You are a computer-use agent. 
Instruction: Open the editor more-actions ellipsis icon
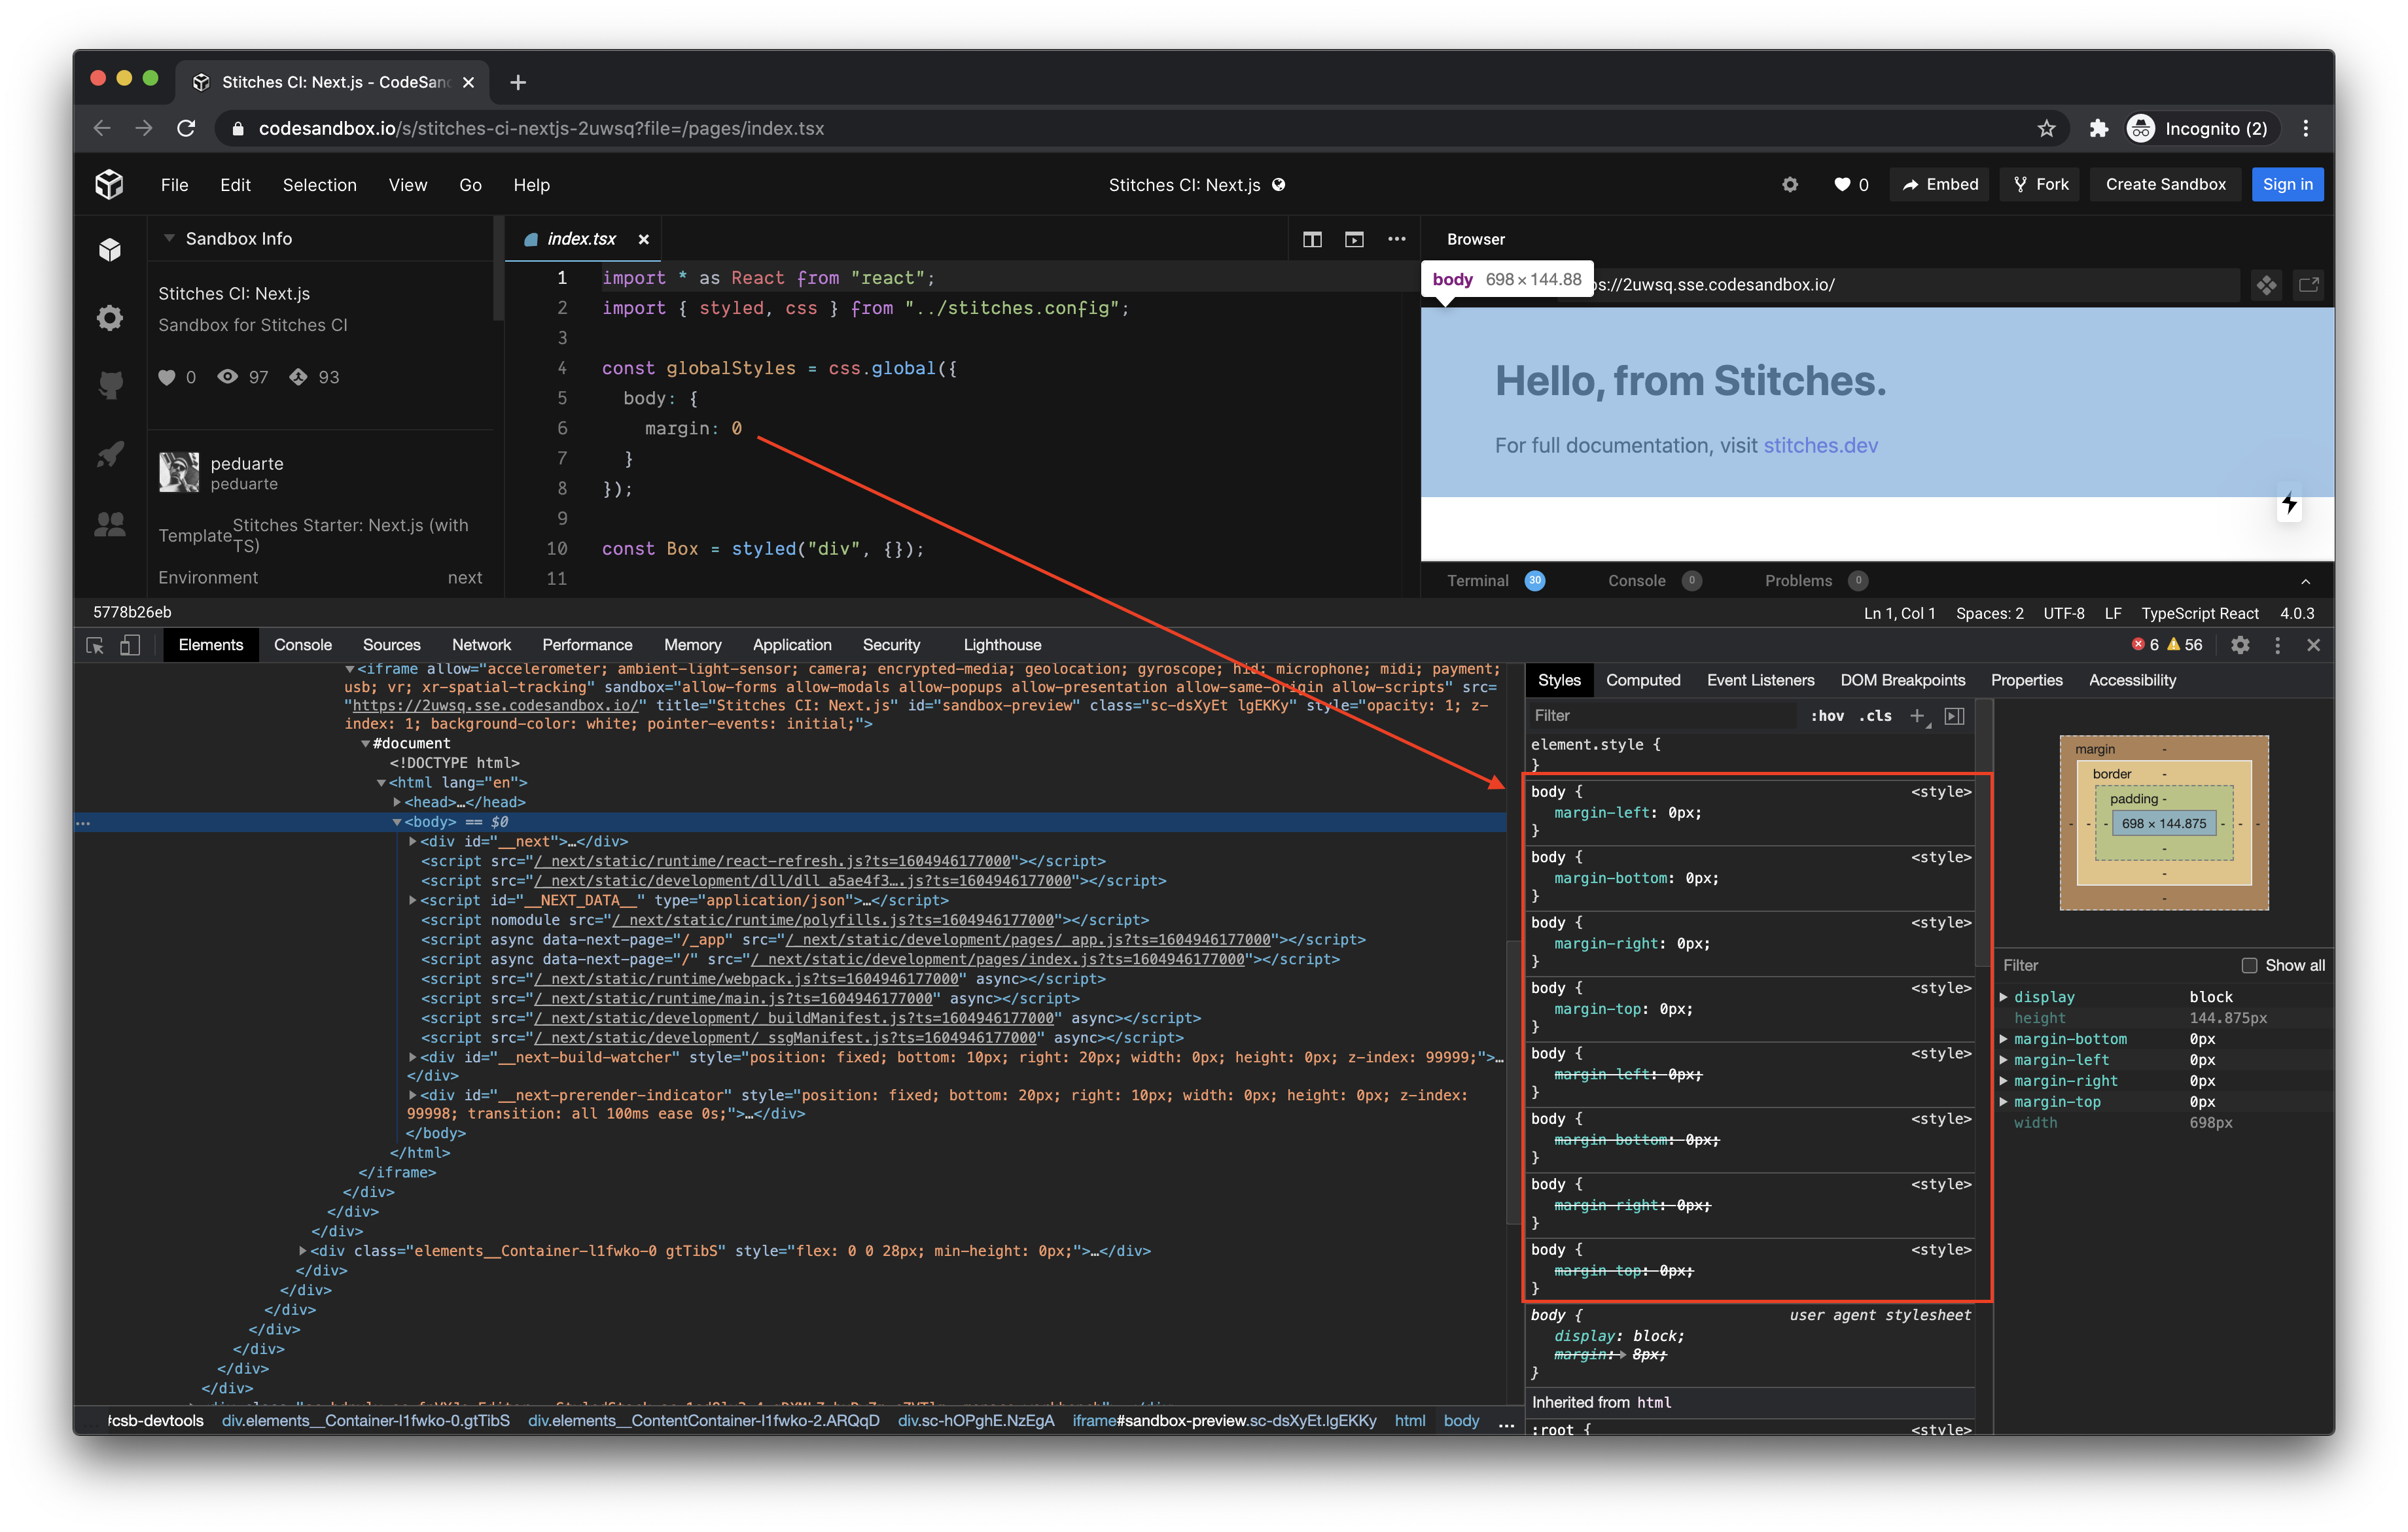coord(1397,239)
